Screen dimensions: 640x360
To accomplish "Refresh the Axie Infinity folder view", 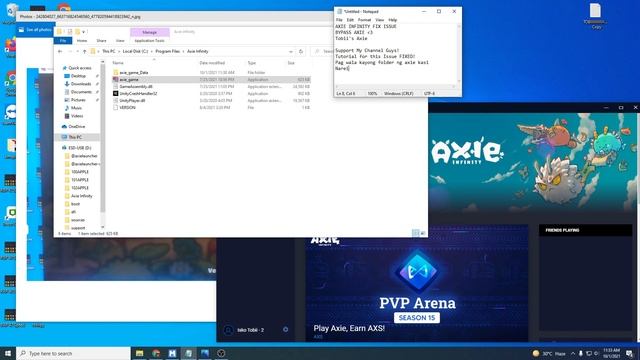I will pos(301,51).
